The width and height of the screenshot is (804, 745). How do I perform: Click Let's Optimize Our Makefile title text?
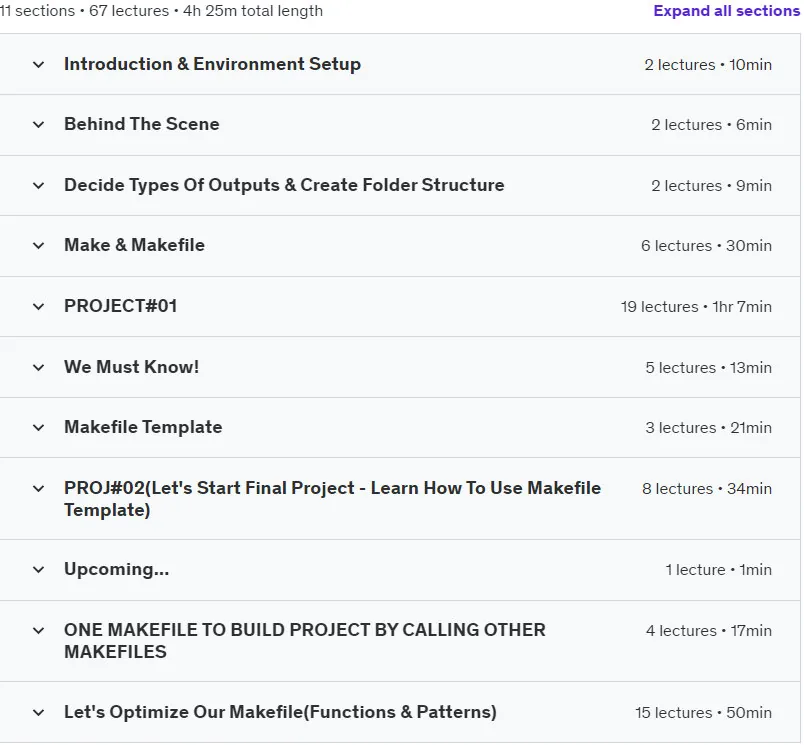(280, 712)
